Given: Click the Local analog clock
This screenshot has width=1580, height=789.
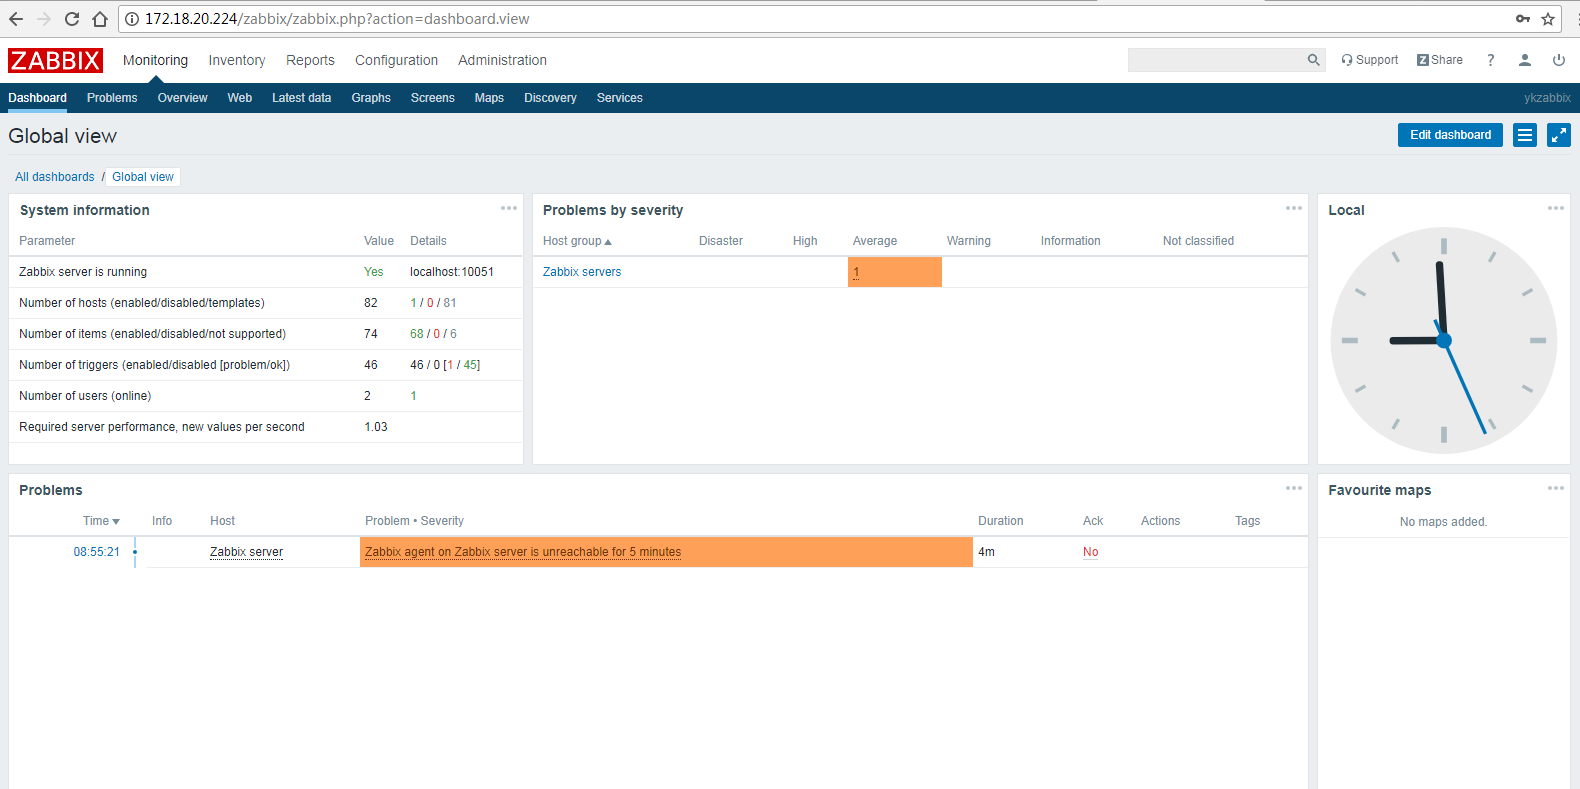Looking at the screenshot, I should coord(1443,340).
